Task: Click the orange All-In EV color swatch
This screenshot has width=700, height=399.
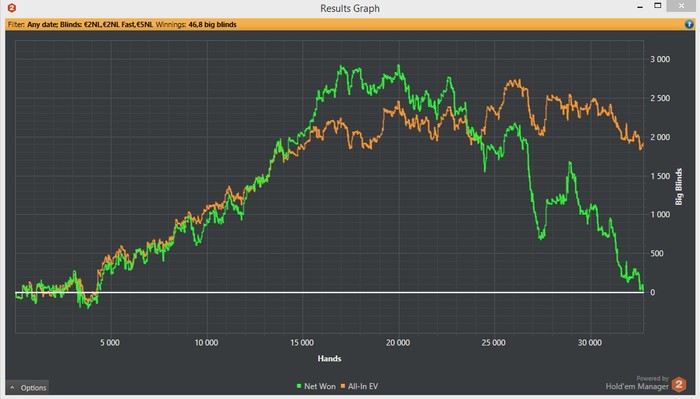Action: tap(343, 386)
